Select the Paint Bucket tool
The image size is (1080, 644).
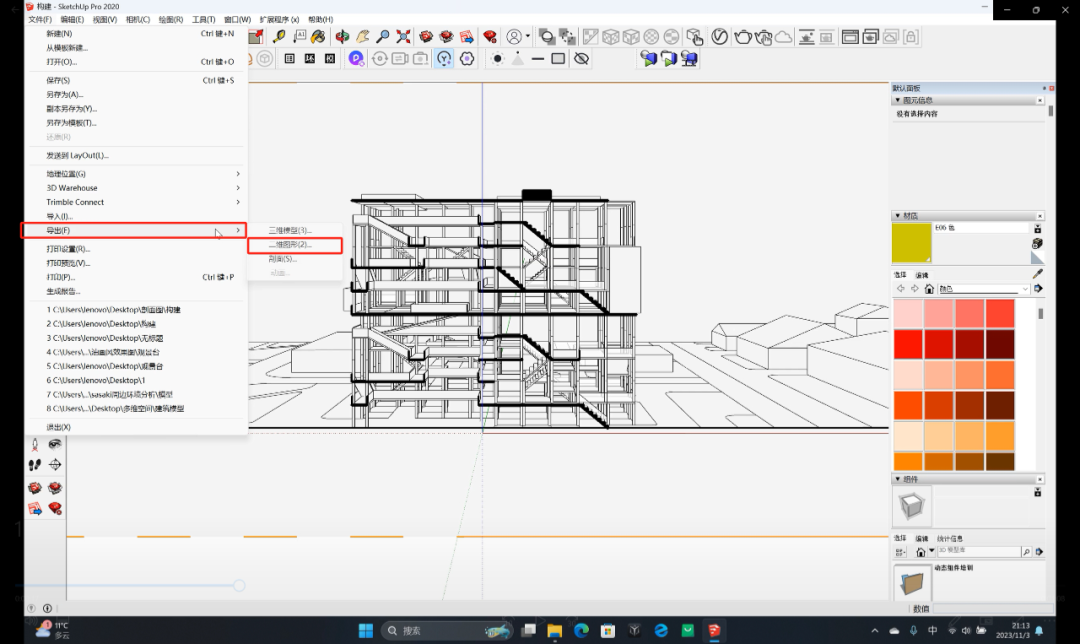click(318, 37)
